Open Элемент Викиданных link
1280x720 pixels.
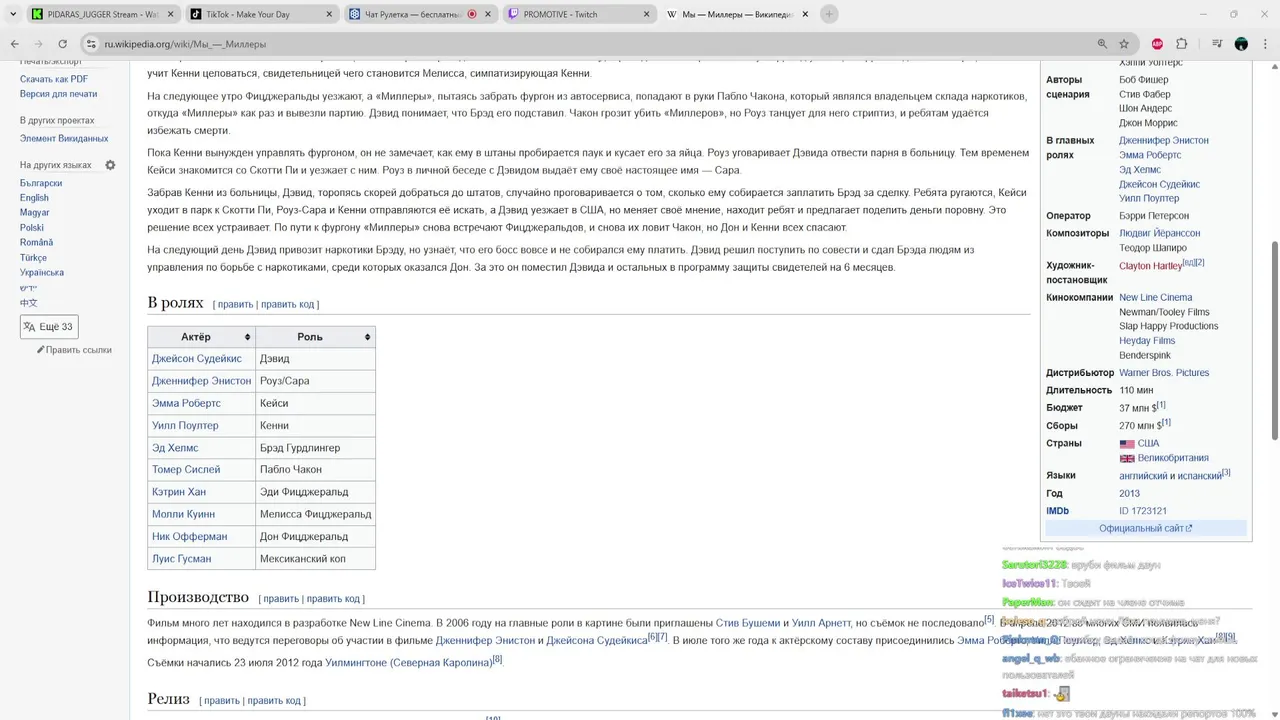click(x=64, y=139)
